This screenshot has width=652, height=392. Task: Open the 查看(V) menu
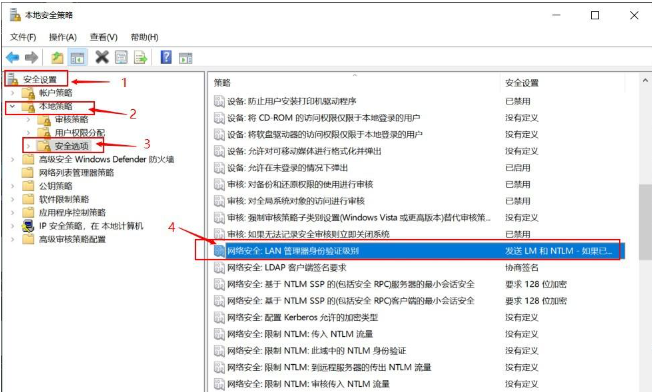coord(104,37)
